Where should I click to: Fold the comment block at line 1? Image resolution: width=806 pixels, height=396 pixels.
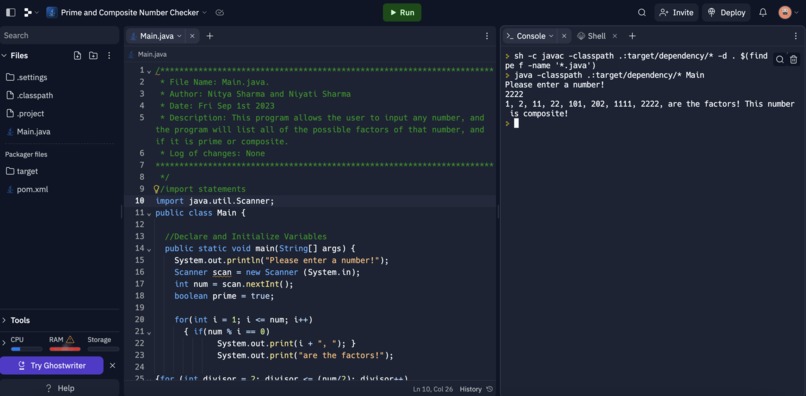click(x=149, y=71)
